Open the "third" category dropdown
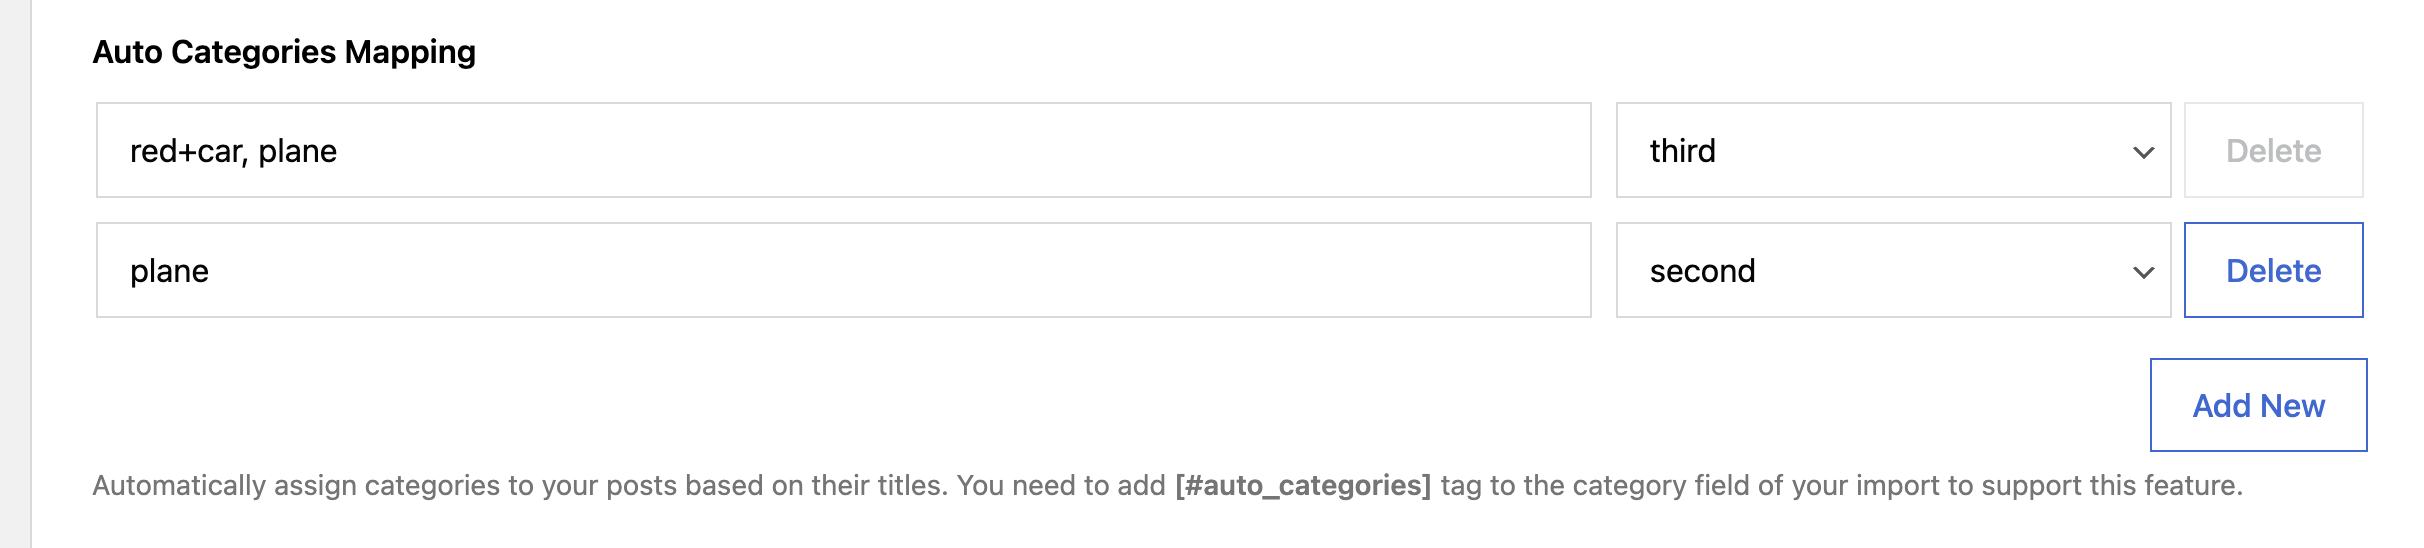The image size is (2424, 548). pos(1892,150)
